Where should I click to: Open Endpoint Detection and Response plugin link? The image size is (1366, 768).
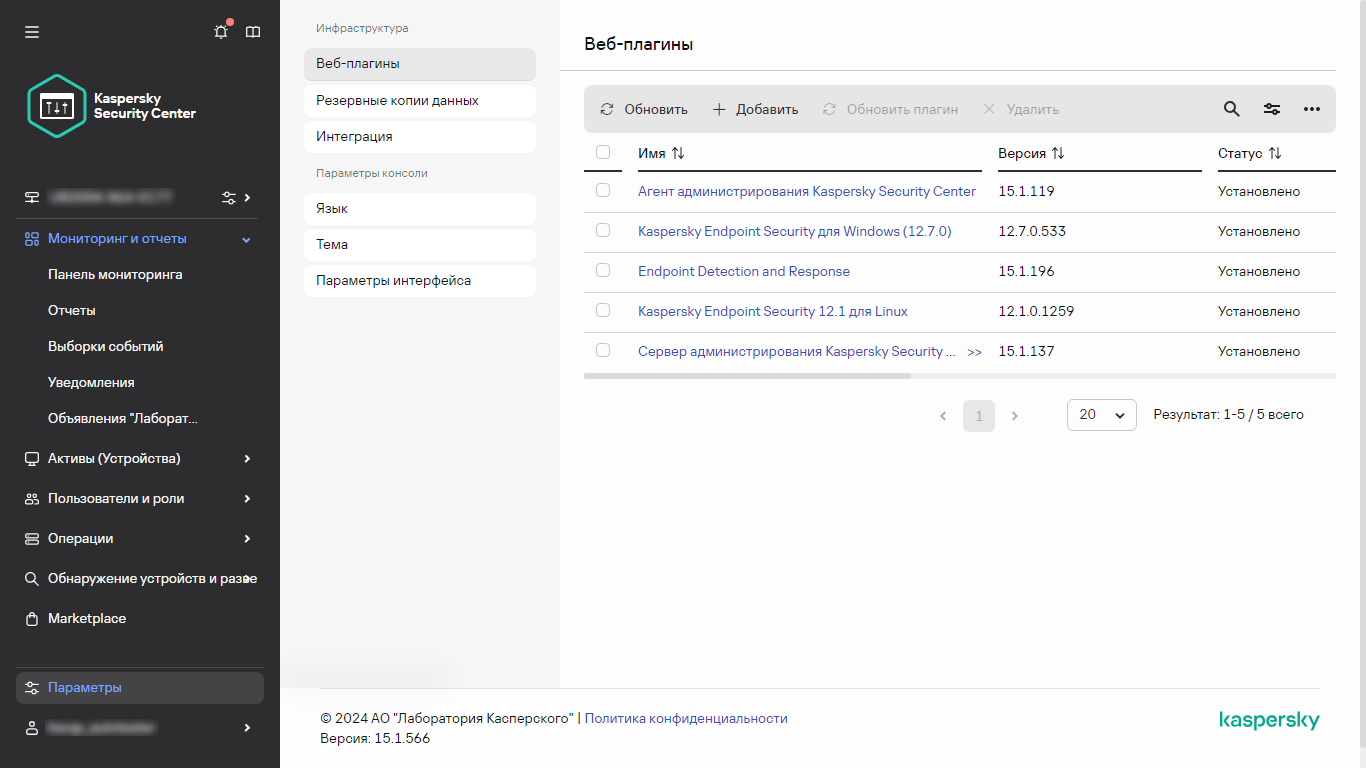(x=744, y=271)
